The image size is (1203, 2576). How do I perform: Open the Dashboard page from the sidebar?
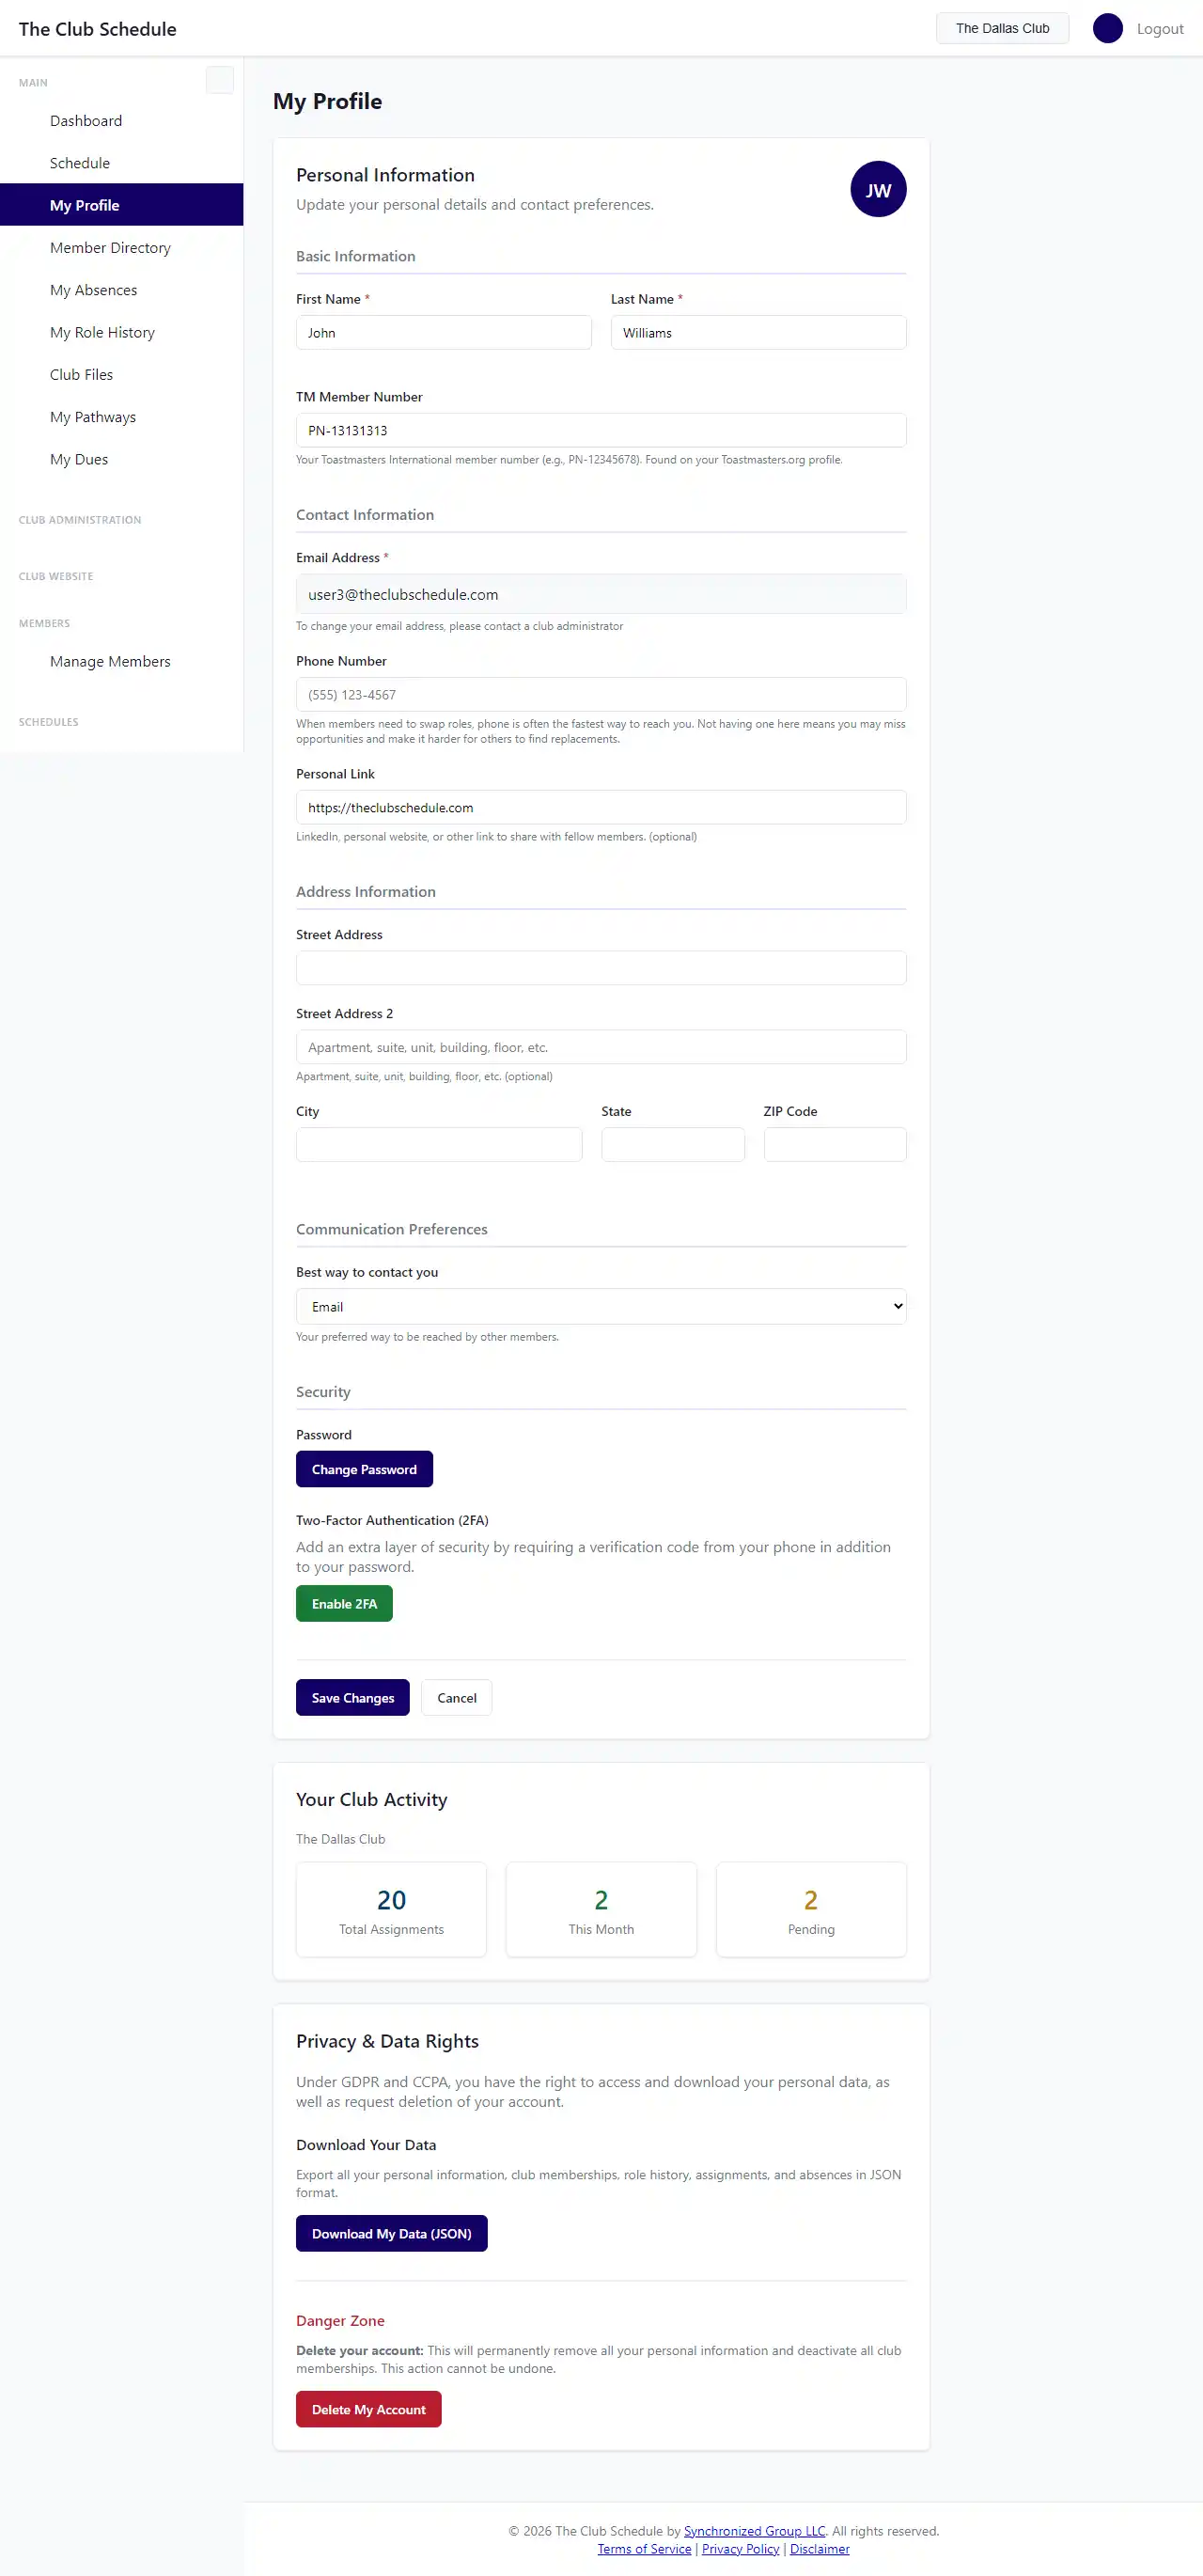point(86,120)
